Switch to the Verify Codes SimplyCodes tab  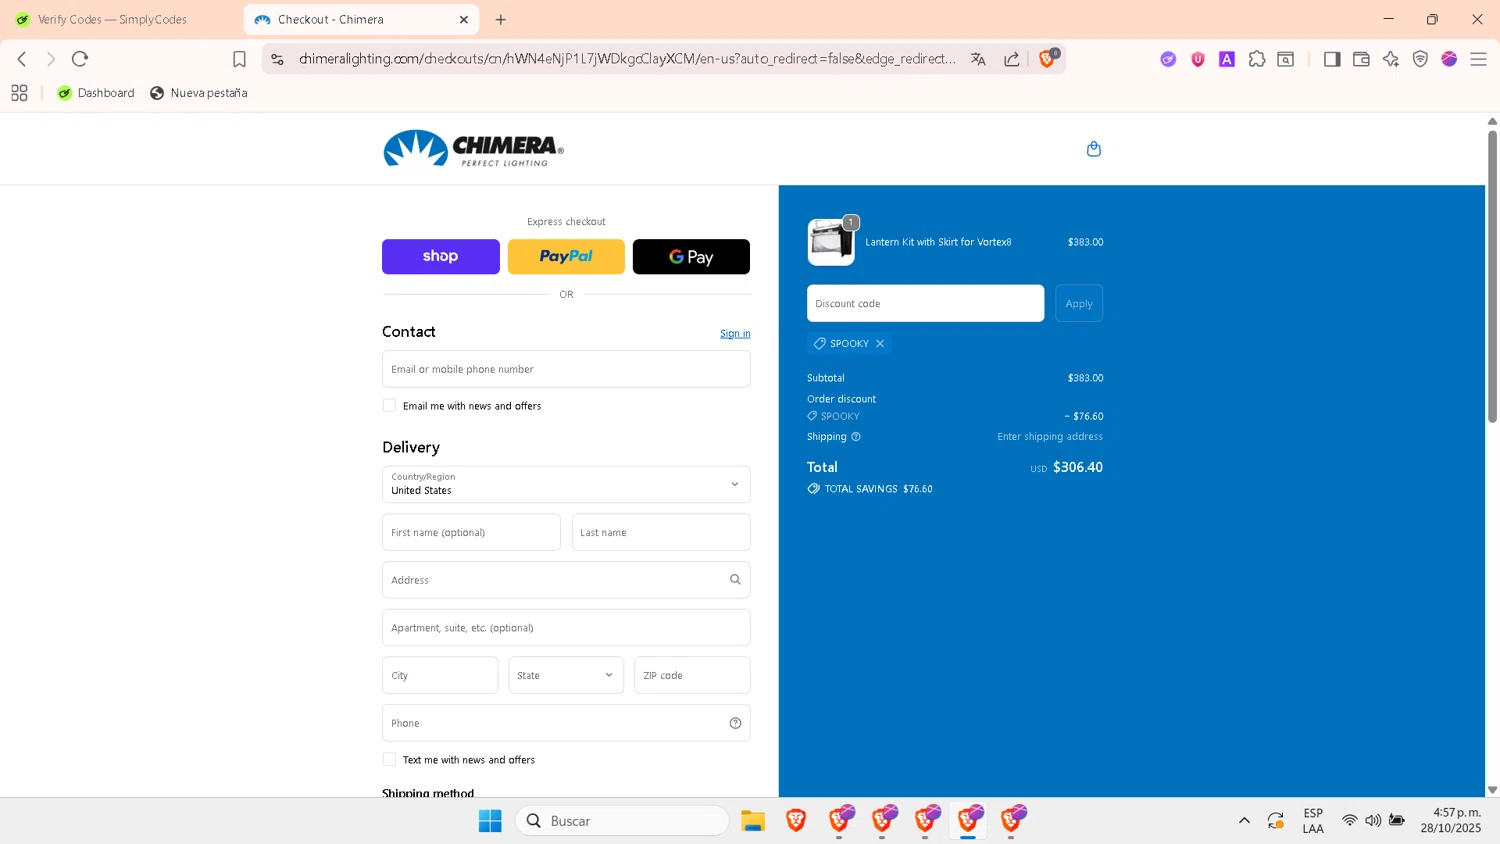pyautogui.click(x=112, y=19)
